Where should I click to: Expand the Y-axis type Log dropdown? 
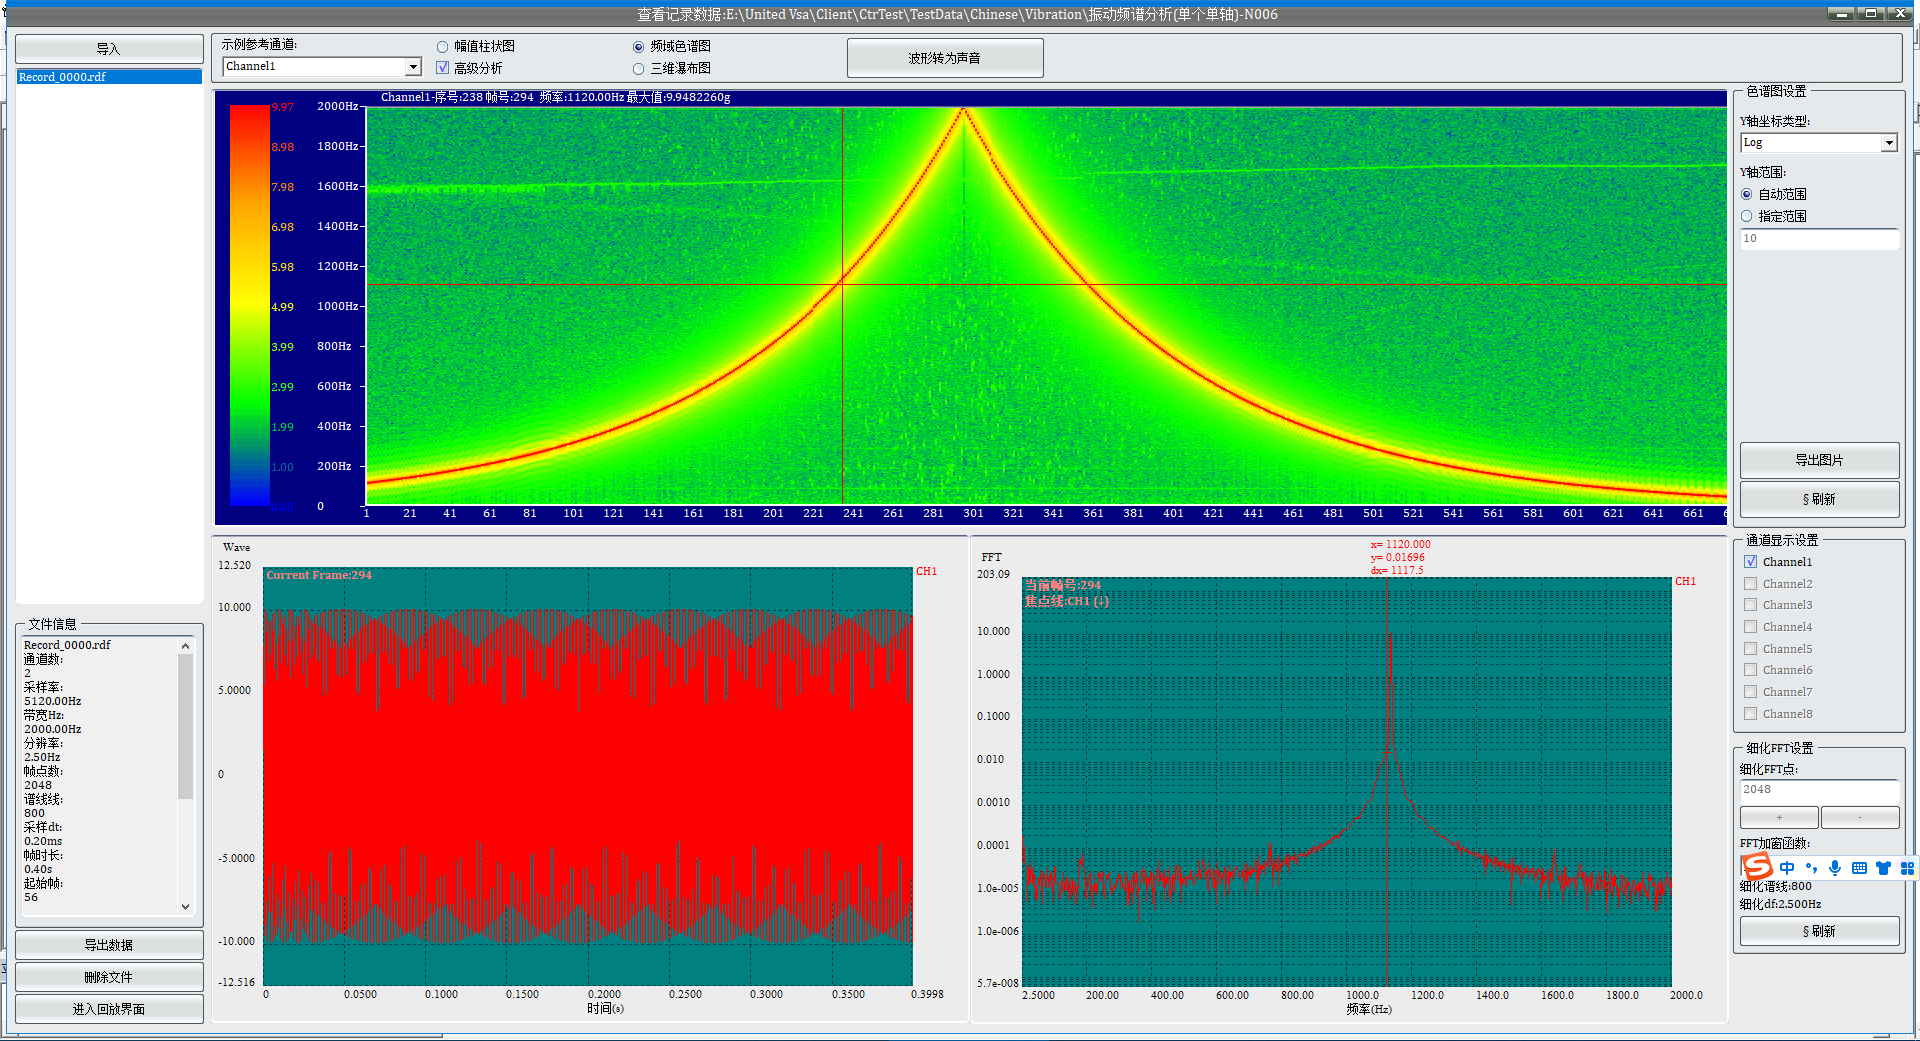coord(1888,143)
